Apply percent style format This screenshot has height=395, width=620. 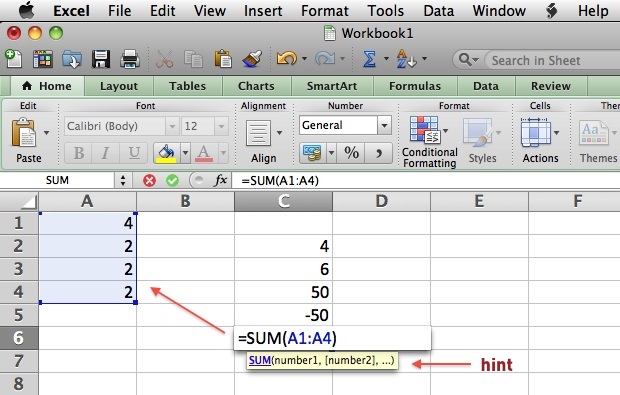[351, 153]
